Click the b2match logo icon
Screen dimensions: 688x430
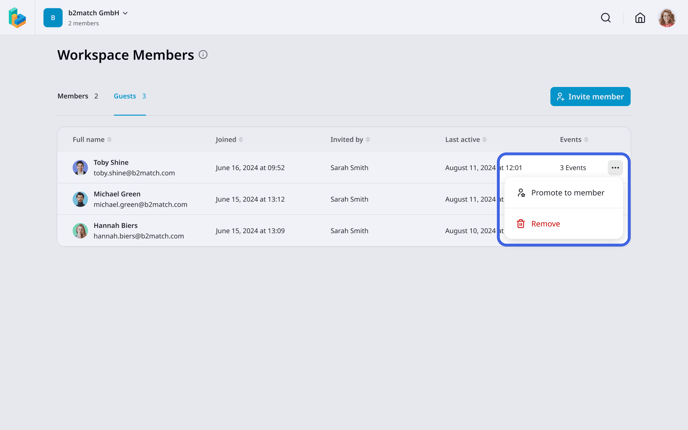point(18,18)
